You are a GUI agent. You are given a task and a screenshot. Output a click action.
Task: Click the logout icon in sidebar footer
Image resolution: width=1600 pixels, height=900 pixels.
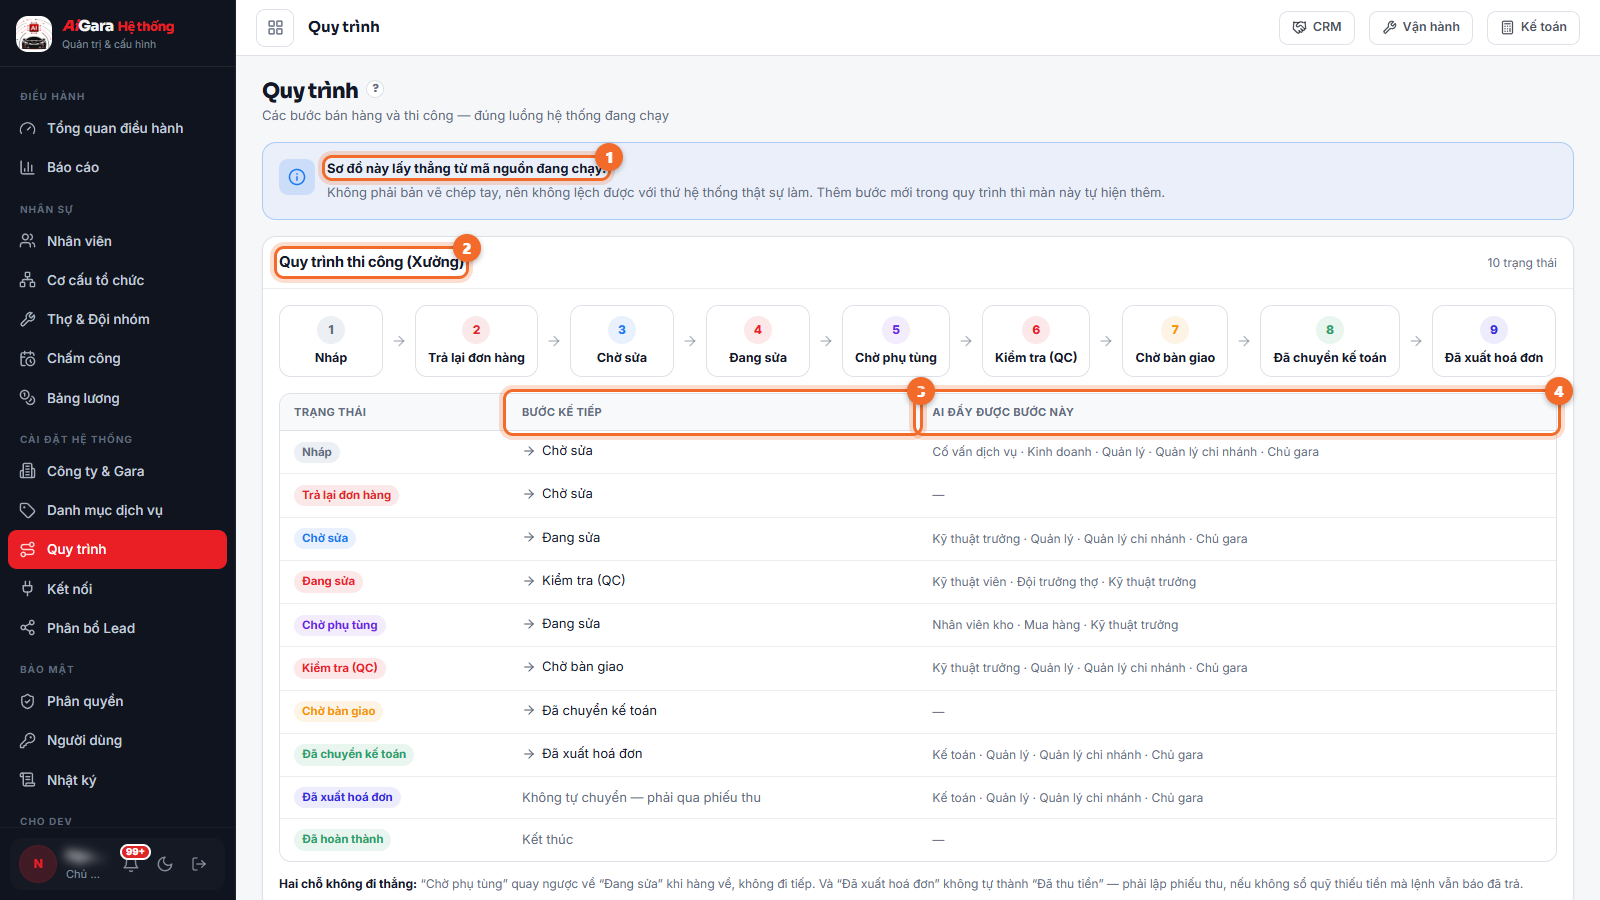click(199, 864)
